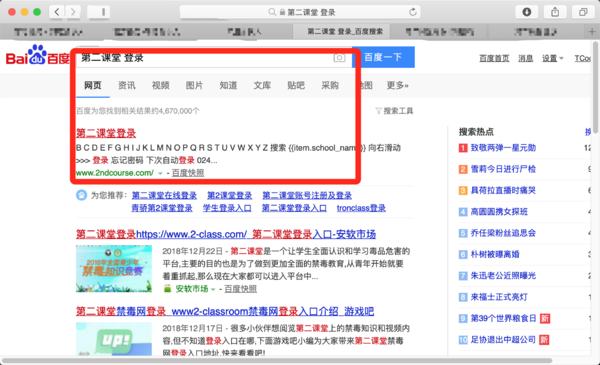Click suggested search 第二课堂在线登录
This screenshot has width=600, height=365.
point(164,196)
